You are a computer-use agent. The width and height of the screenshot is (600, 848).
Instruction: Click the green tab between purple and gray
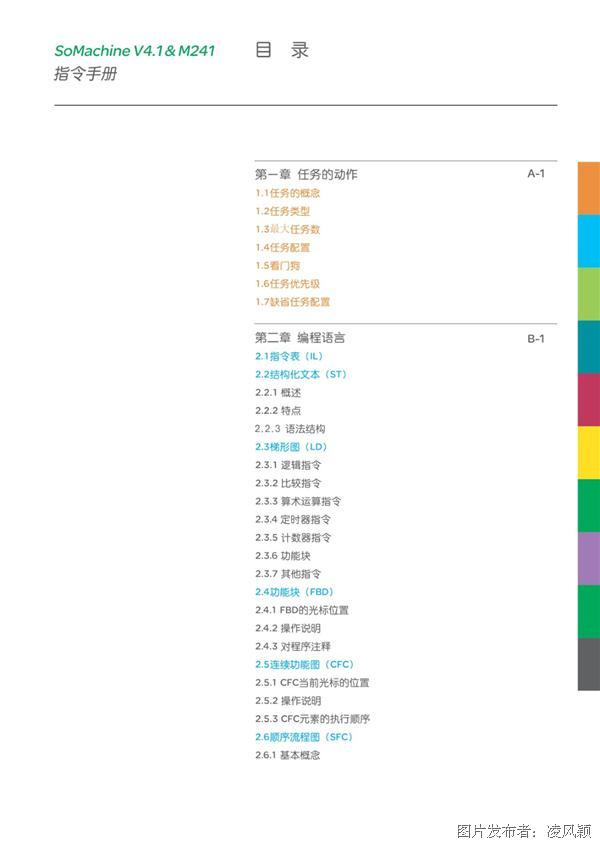point(589,612)
